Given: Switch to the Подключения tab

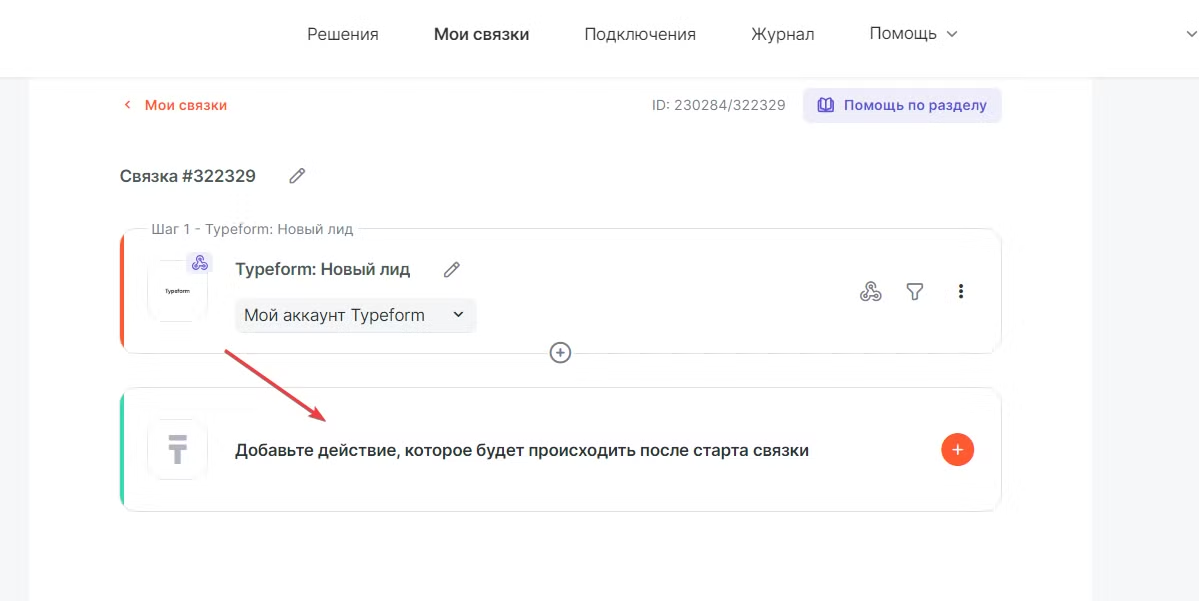Looking at the screenshot, I should (x=640, y=34).
